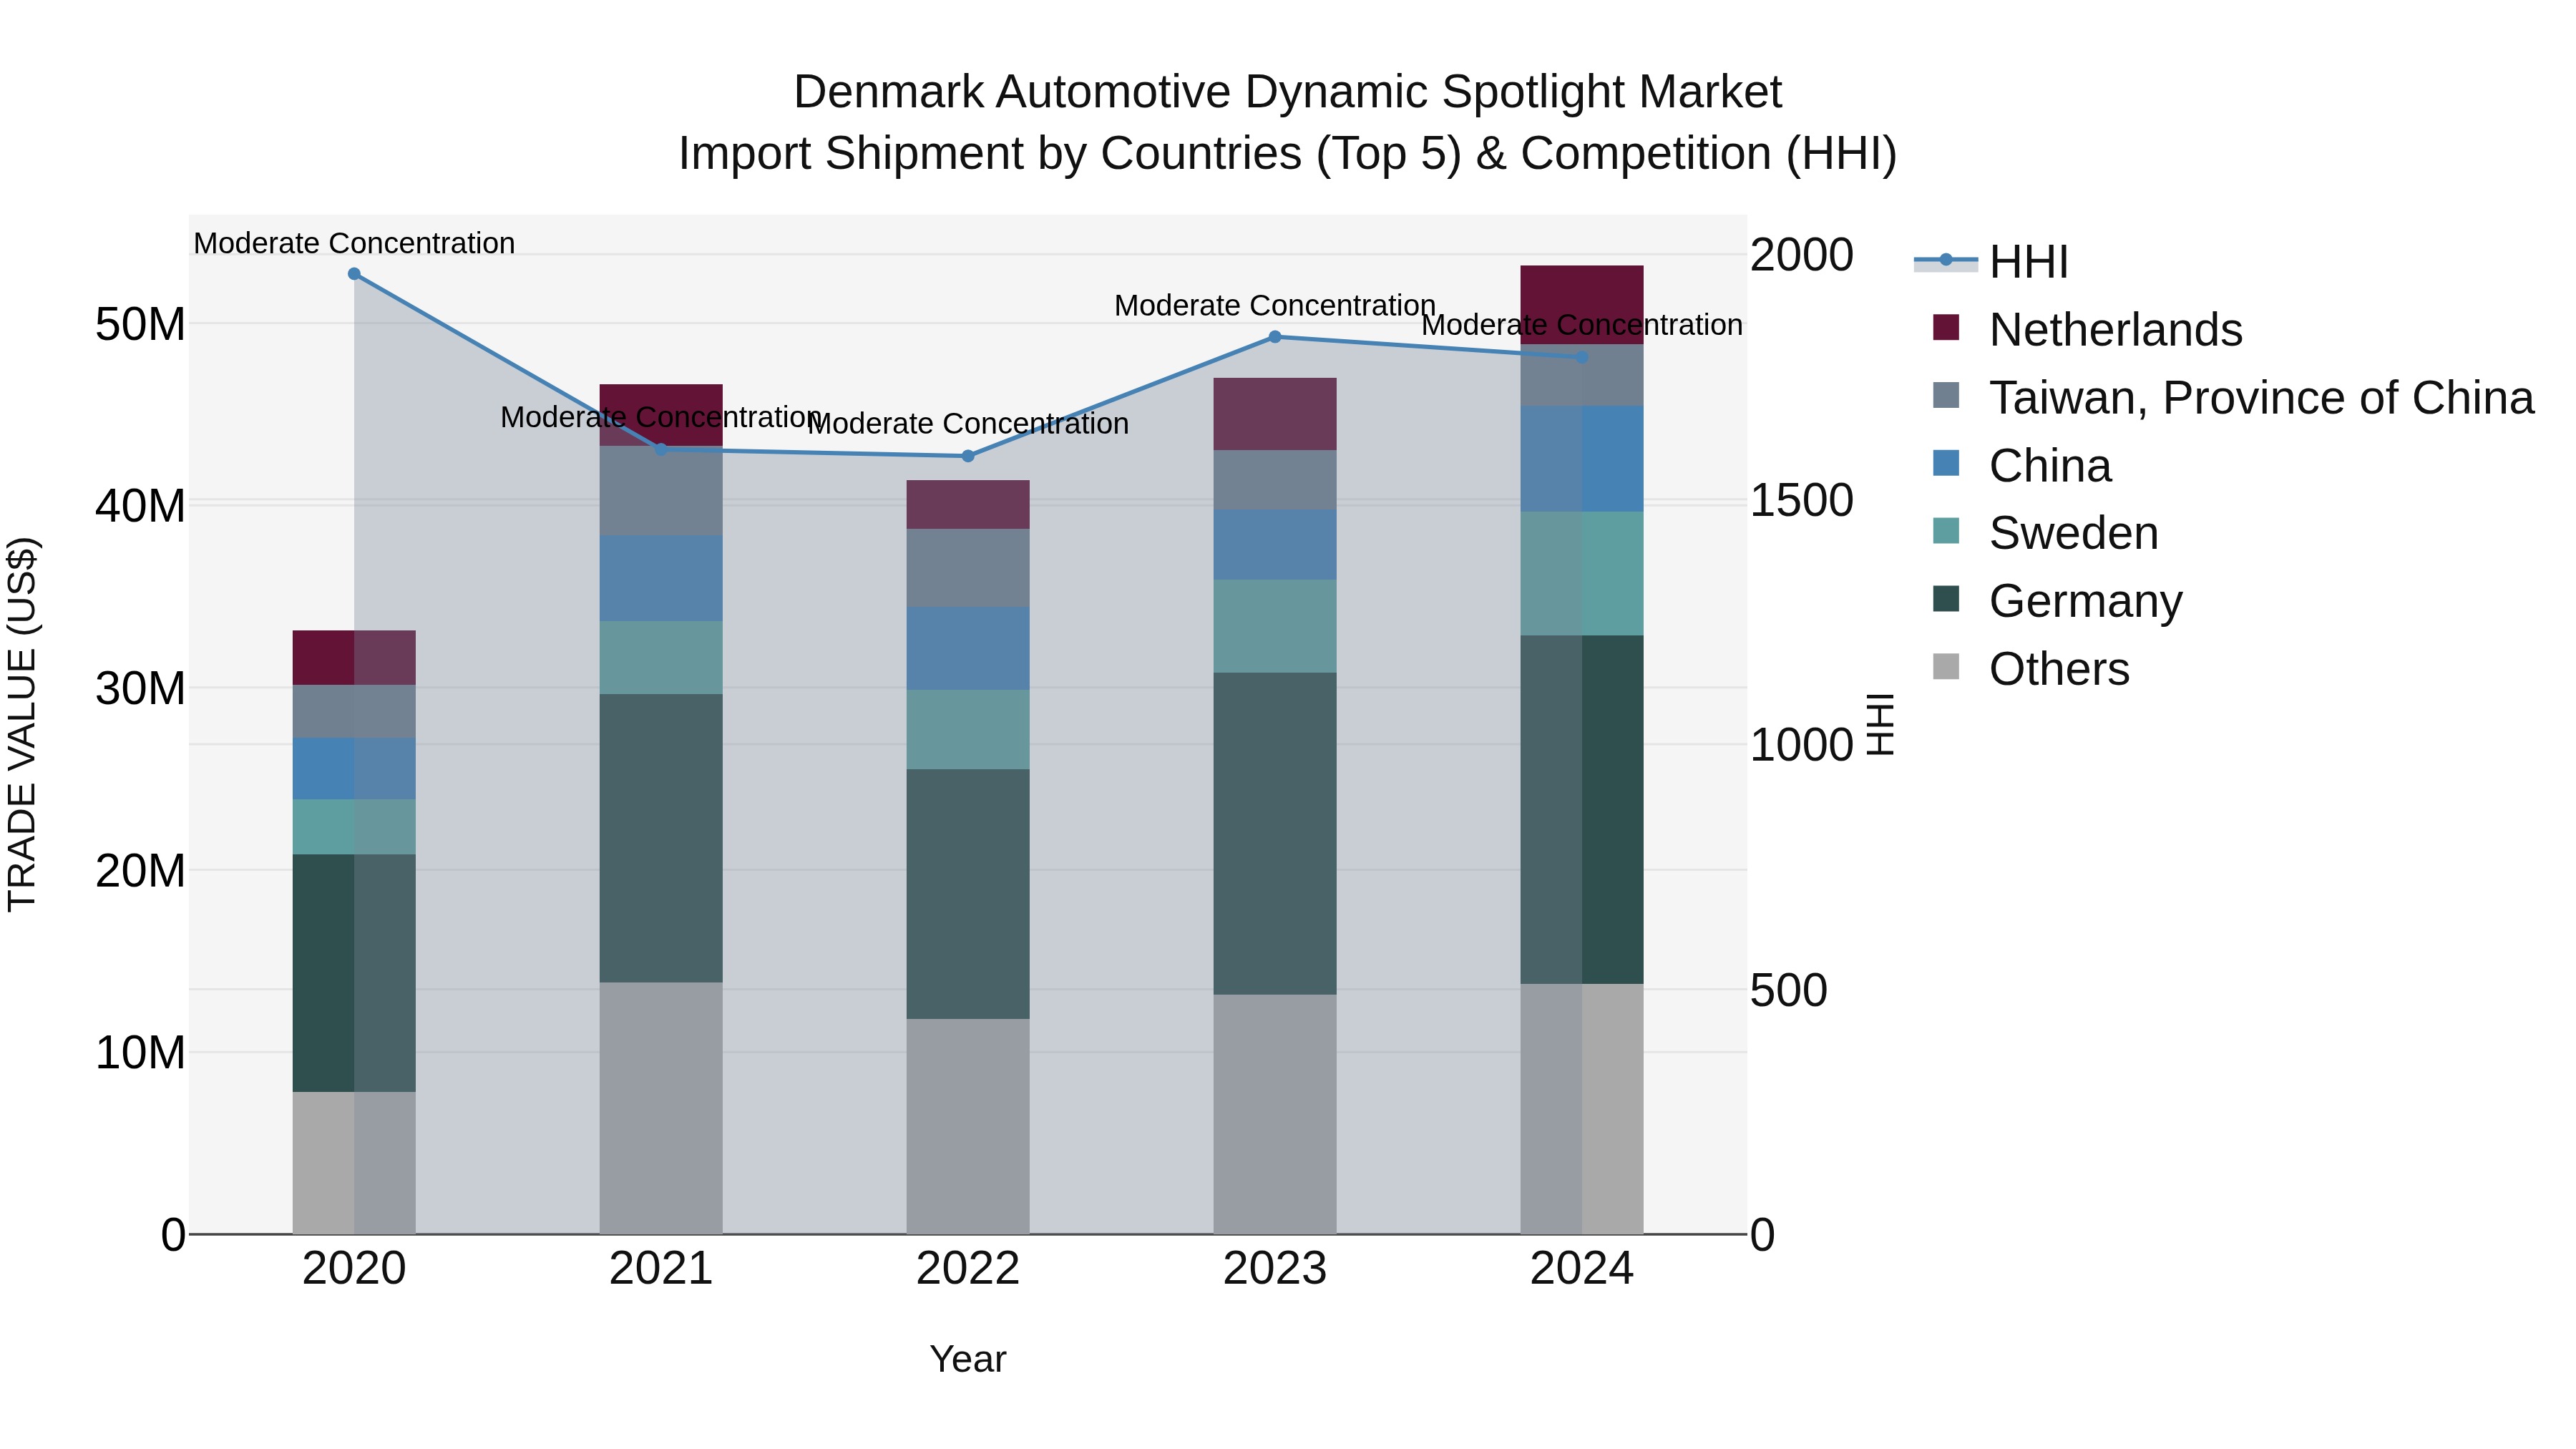Click the 2023 Moderate Concentration annotation
Image resolution: width=2576 pixels, height=1449 pixels.
click(1275, 305)
